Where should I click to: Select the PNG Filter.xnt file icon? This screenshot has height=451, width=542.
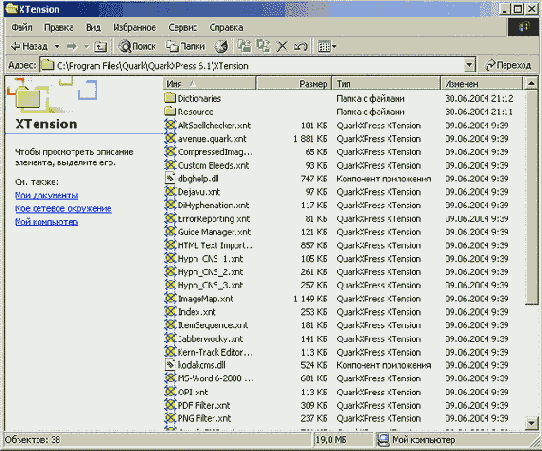170,418
